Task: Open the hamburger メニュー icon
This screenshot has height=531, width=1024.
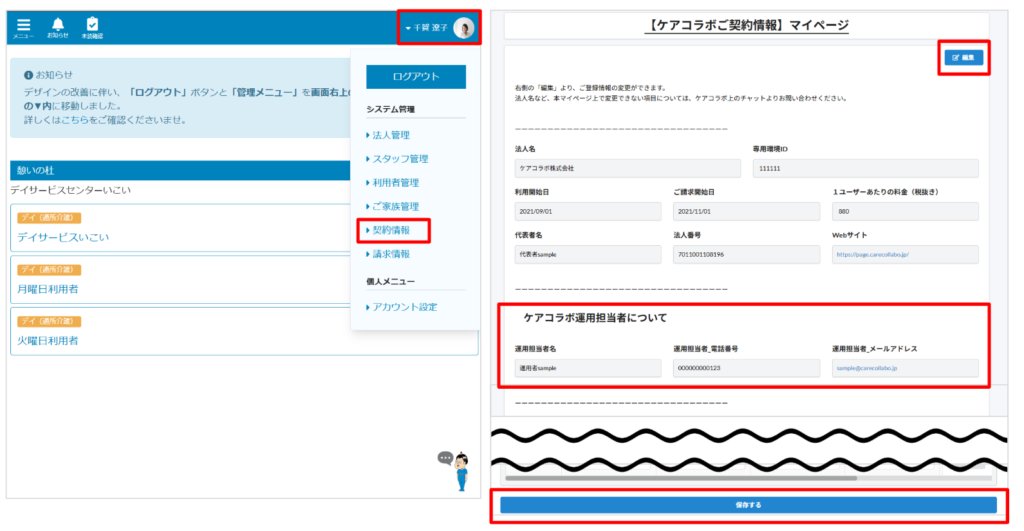Action: click(24, 27)
